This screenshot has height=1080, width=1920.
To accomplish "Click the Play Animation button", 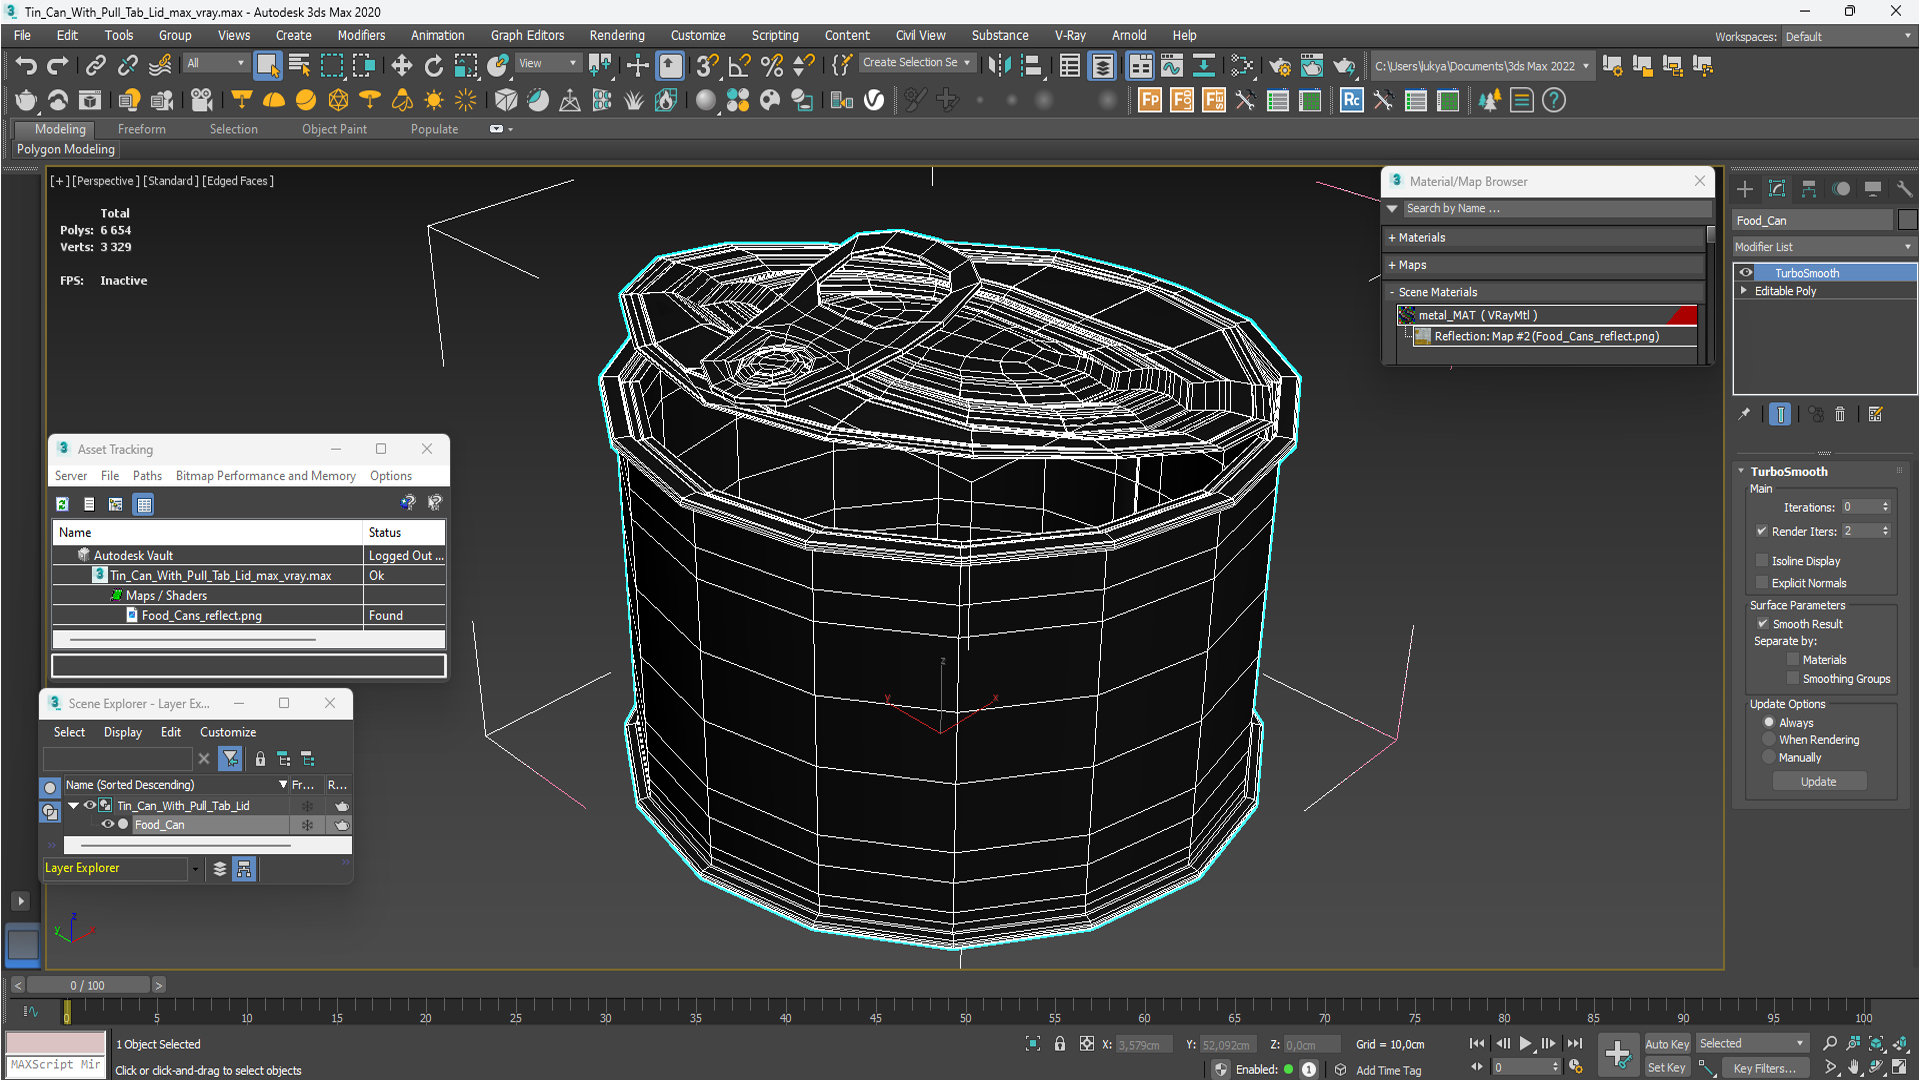I will click(1525, 1044).
